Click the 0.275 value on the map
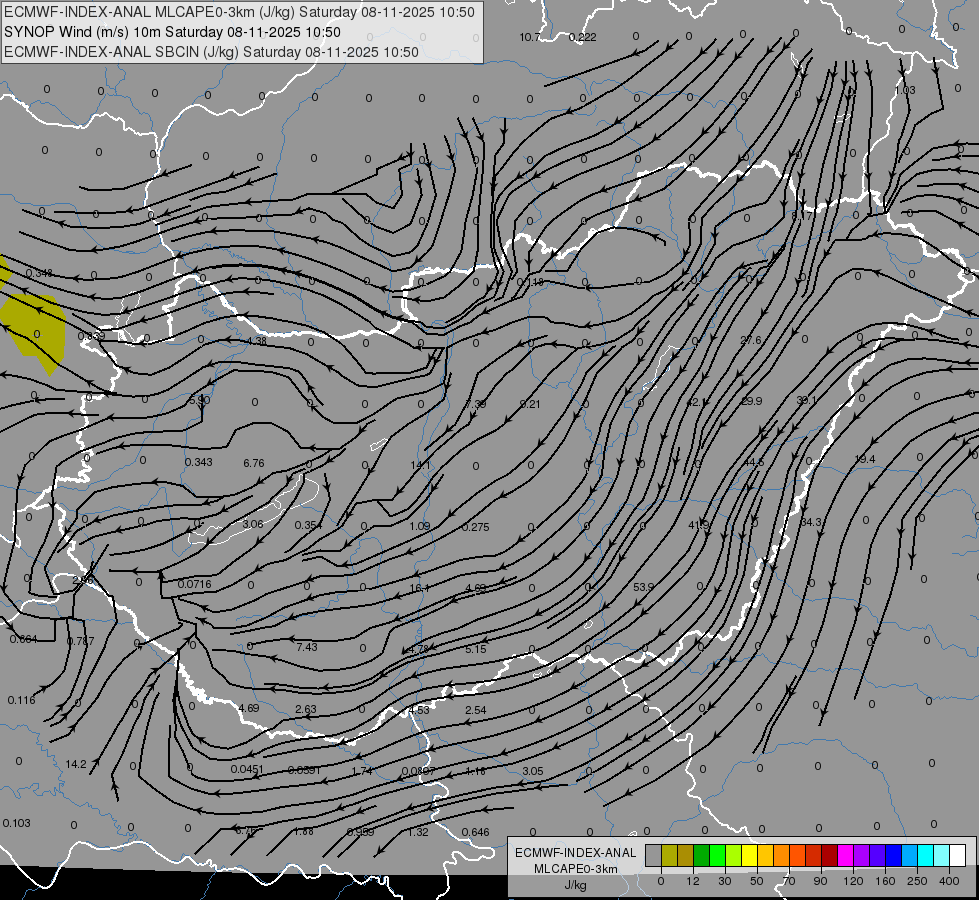The image size is (979, 900). (476, 528)
